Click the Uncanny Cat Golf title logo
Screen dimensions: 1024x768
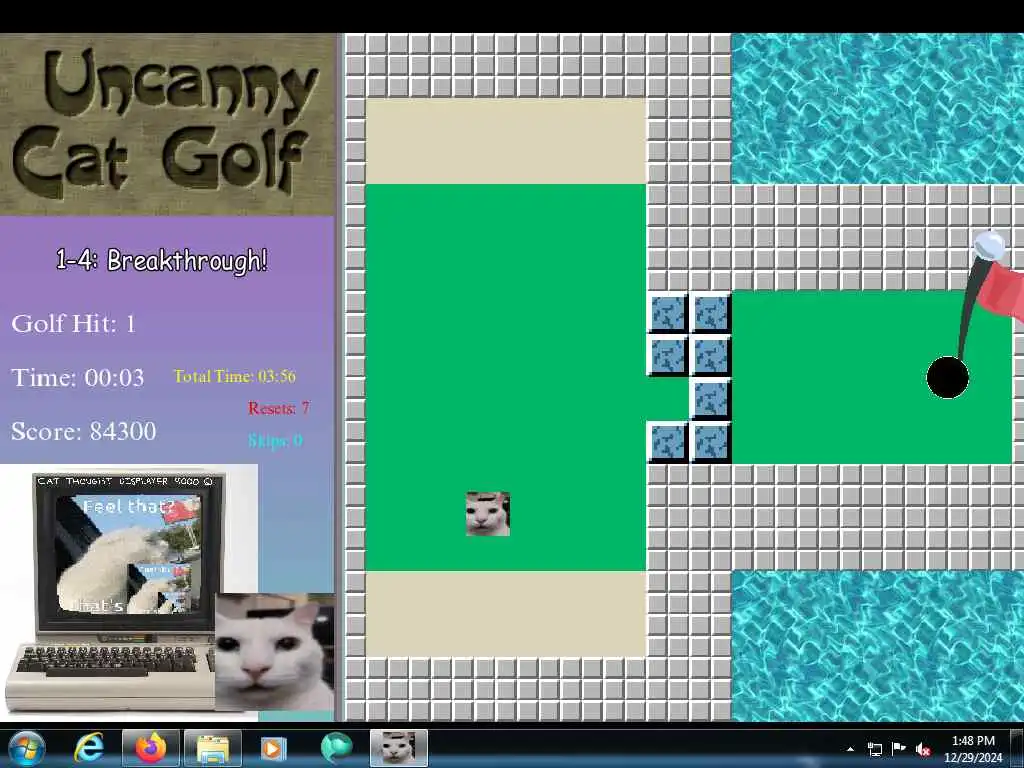click(168, 124)
